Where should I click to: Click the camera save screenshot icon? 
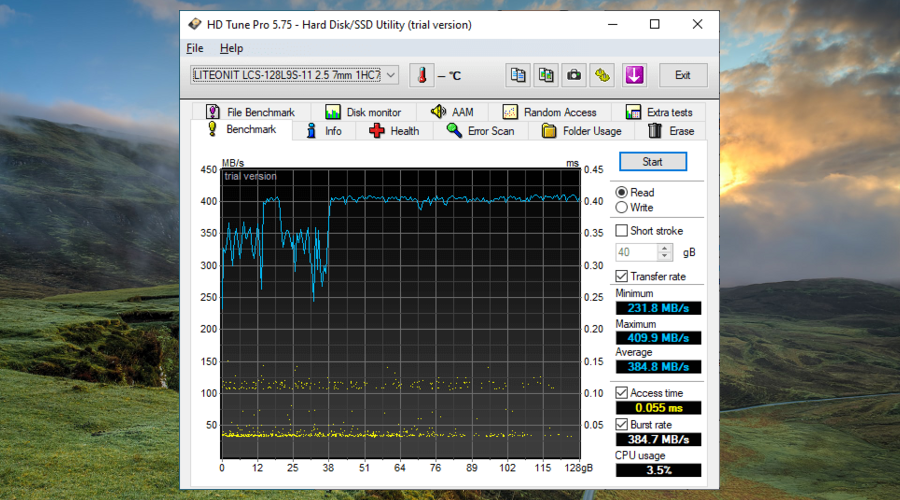pyautogui.click(x=574, y=75)
